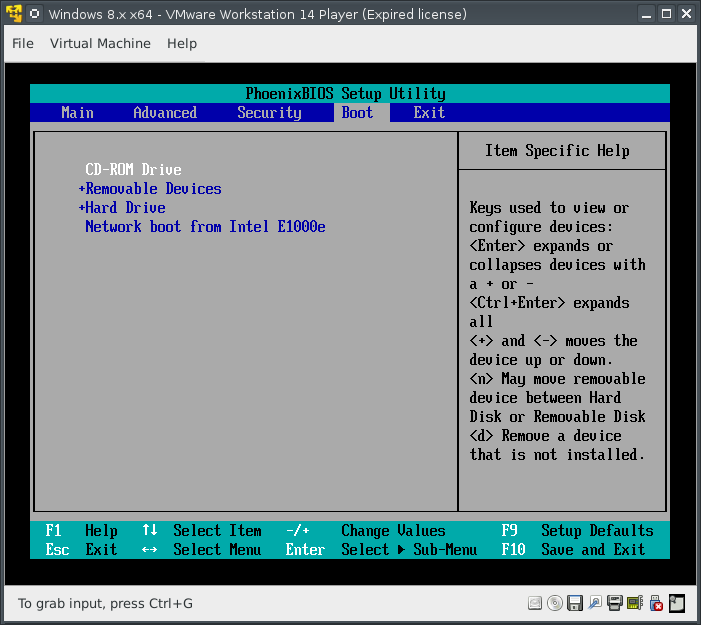Maximize the VMware Player window
Image resolution: width=701 pixels, height=625 pixels.
click(x=666, y=14)
